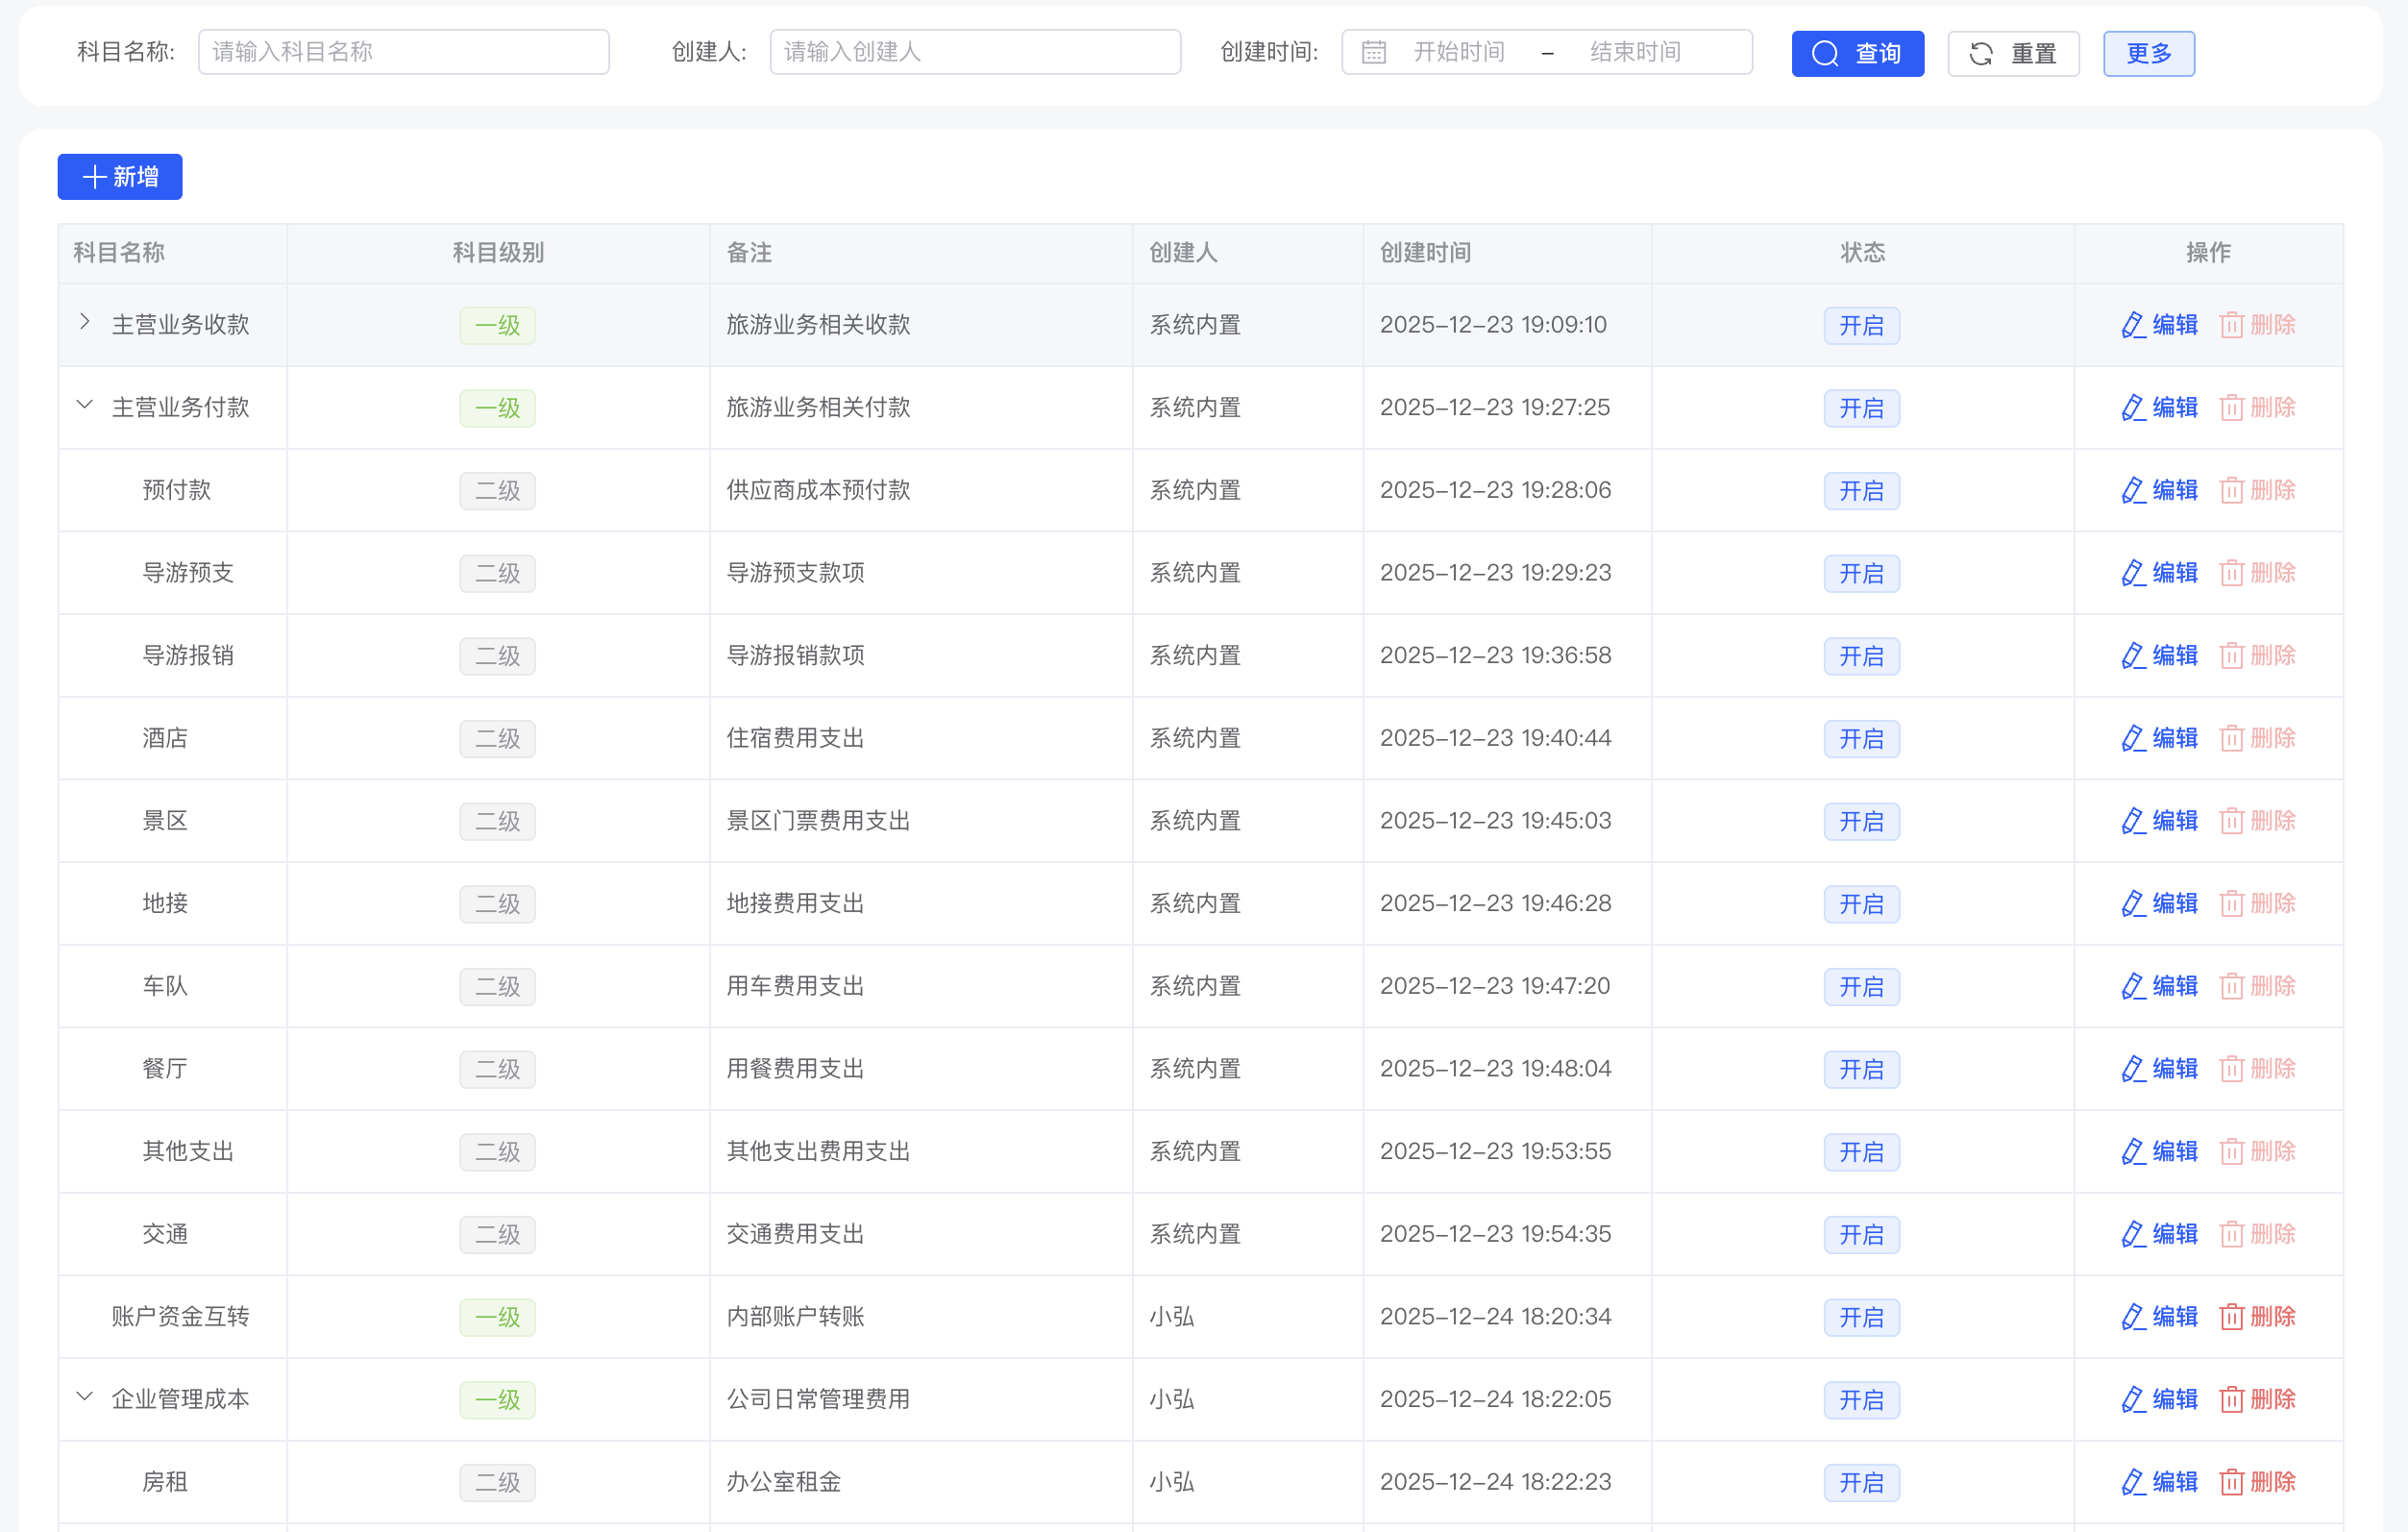This screenshot has width=2408, height=1532.
Task: Expand the 主营业务收款 tree row
Action: coord(85,322)
